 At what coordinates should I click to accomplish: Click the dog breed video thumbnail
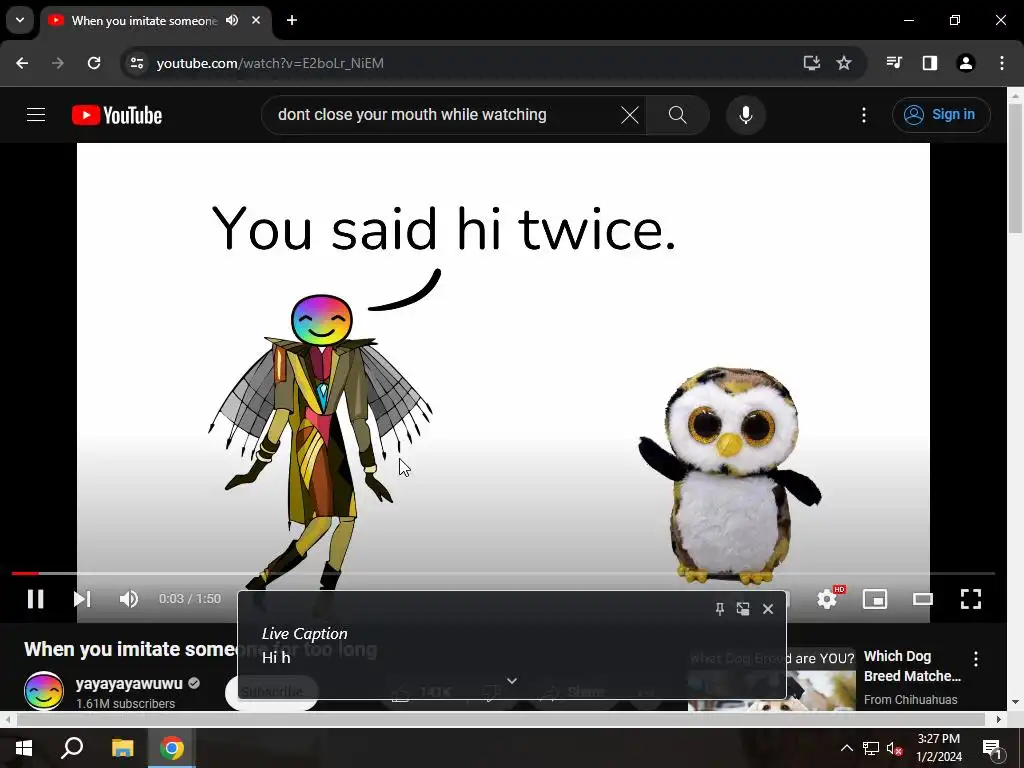[x=772, y=679]
